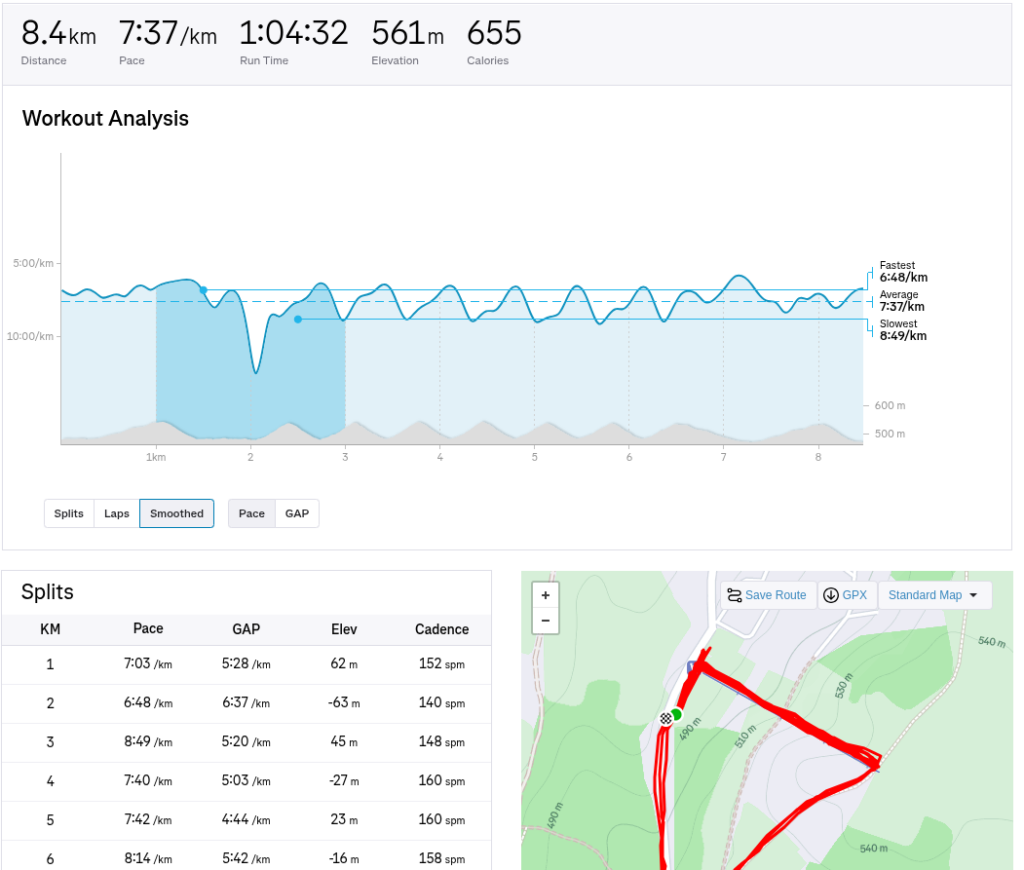The height and width of the screenshot is (870, 1024).
Task: Click the left blue selection handle on the pace chart
Action: point(203,290)
